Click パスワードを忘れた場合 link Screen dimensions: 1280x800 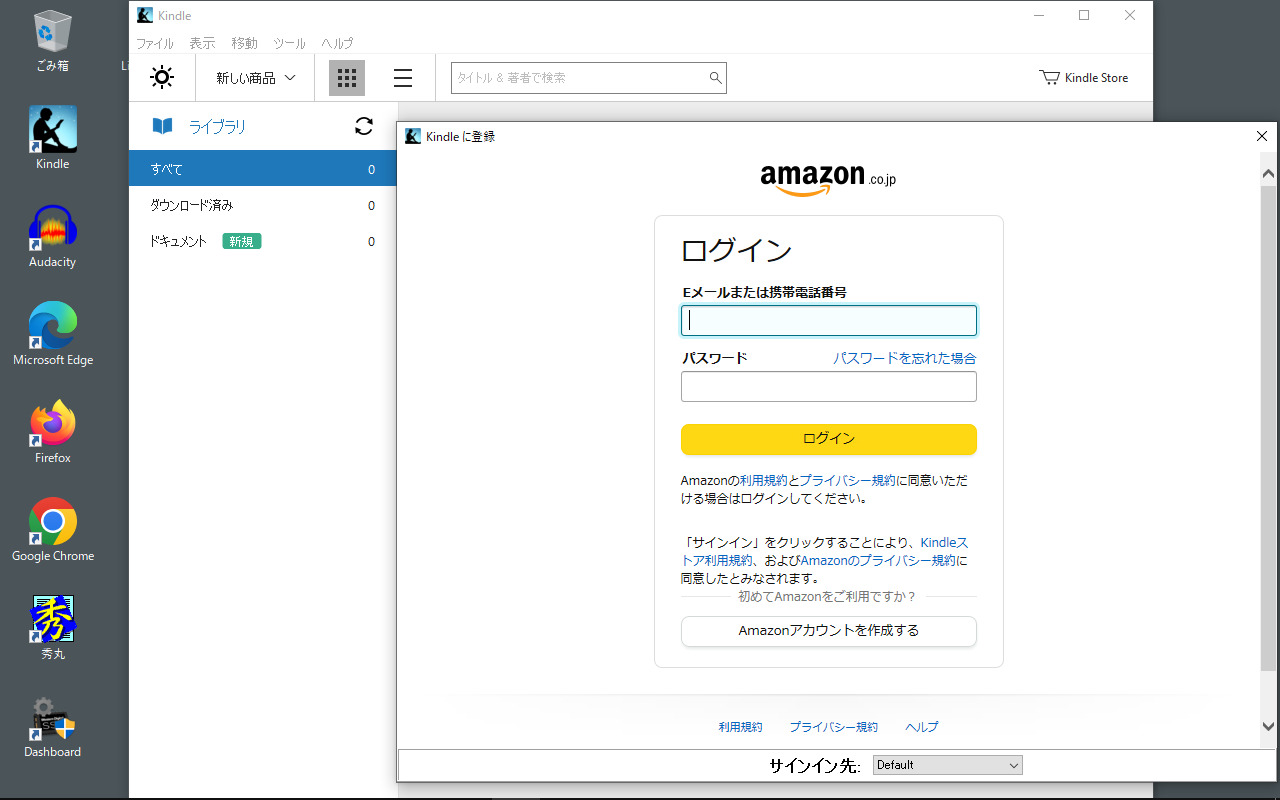point(904,358)
